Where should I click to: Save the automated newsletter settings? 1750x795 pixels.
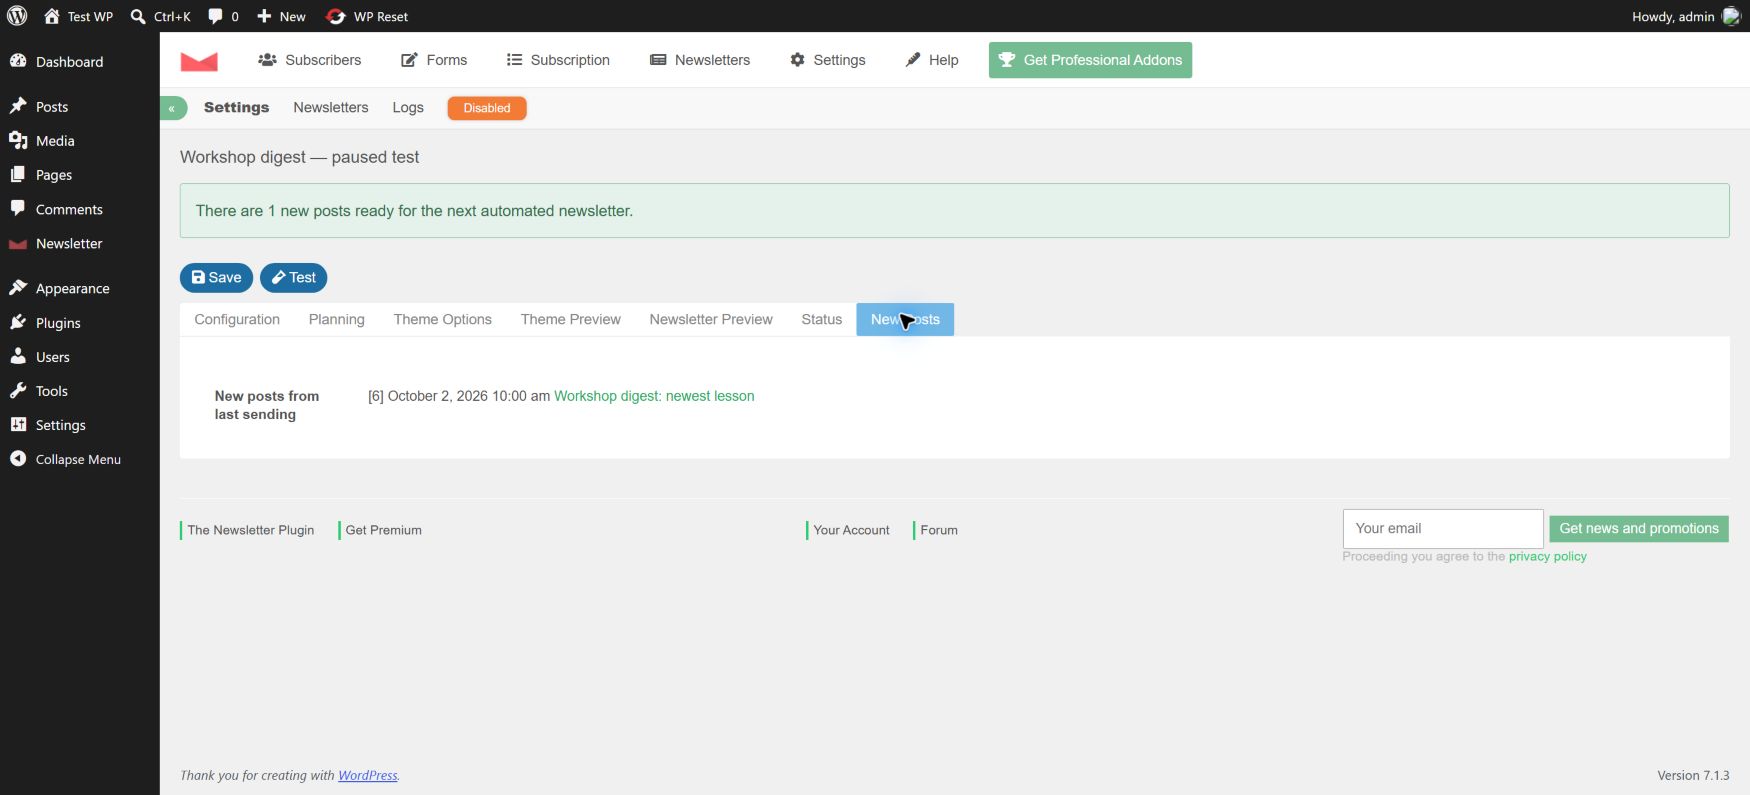coord(216,278)
